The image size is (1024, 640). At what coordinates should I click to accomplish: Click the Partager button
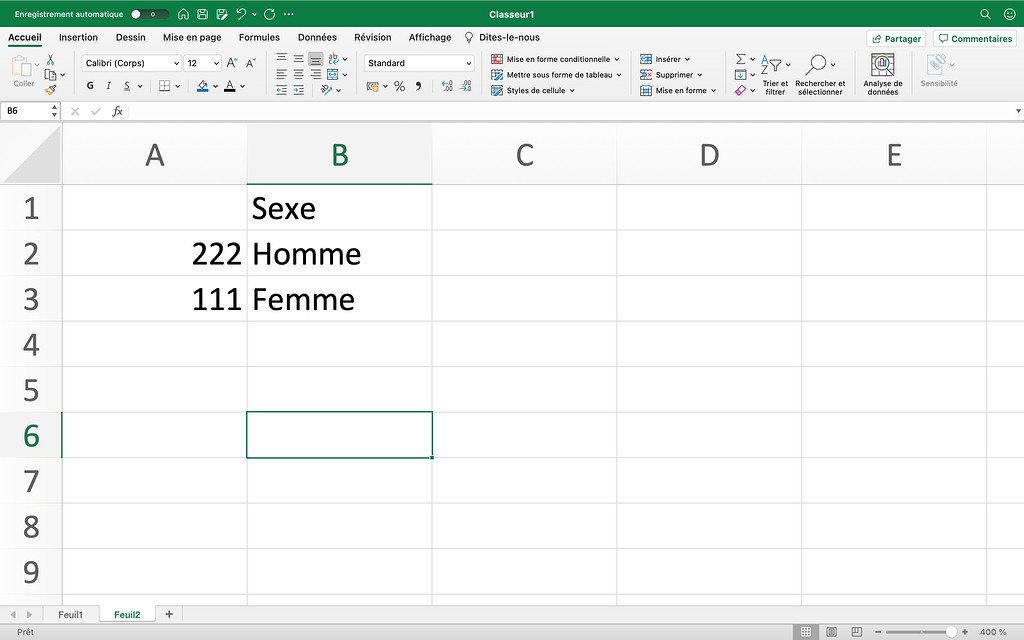click(x=895, y=38)
